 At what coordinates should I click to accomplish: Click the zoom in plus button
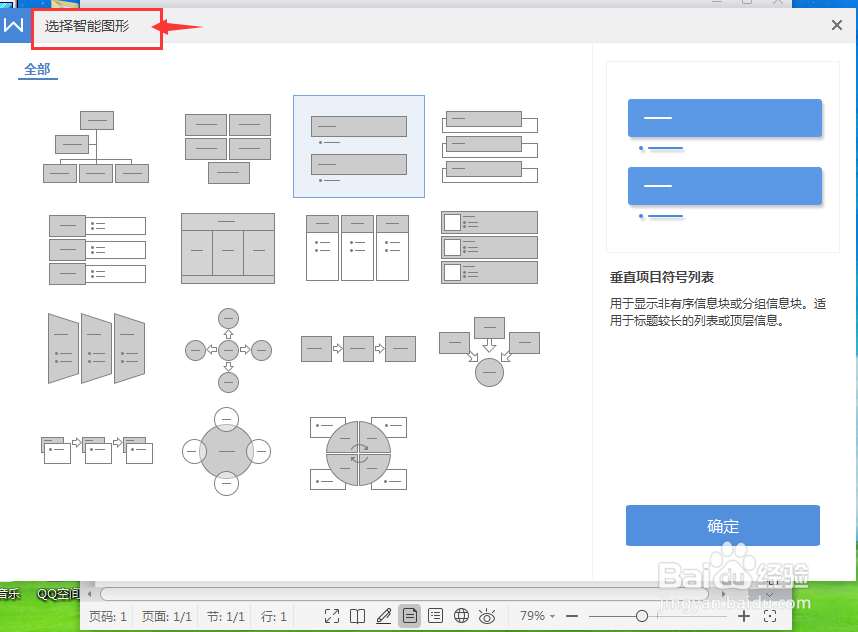(x=744, y=616)
